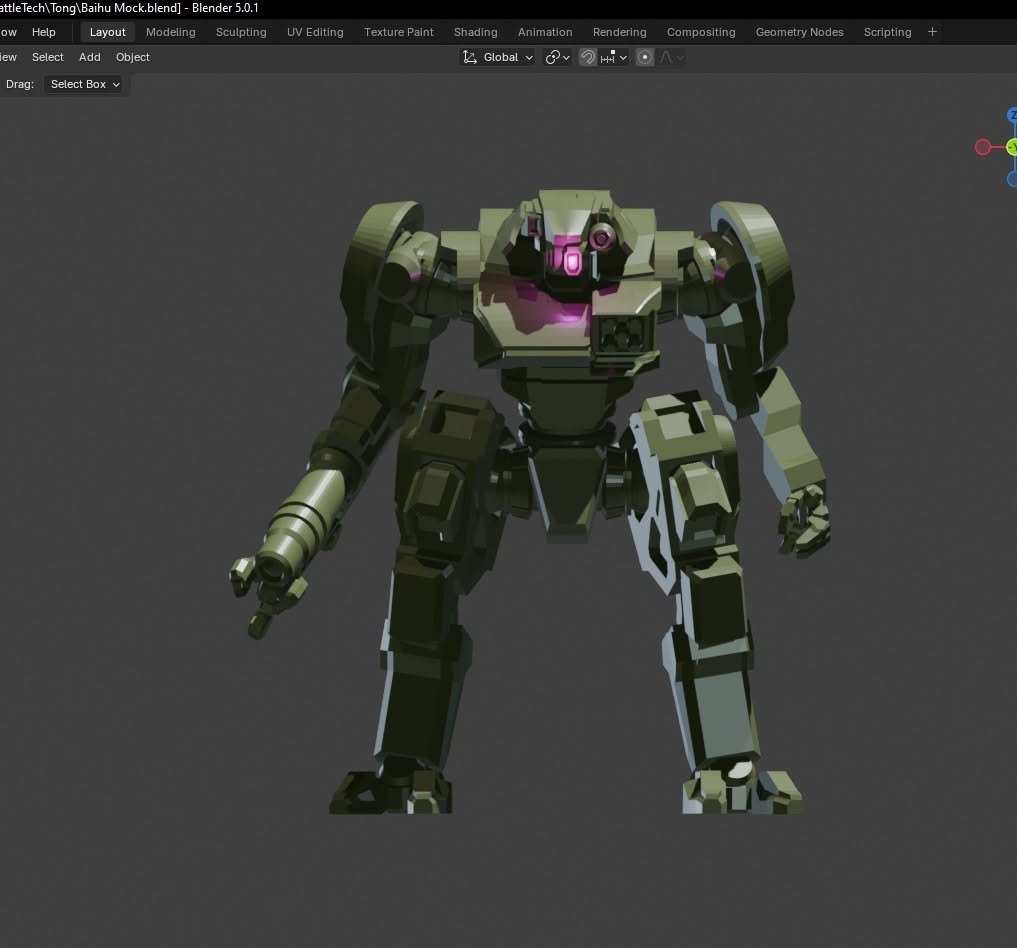
Task: Open the viewport Add menu
Action: pos(90,57)
